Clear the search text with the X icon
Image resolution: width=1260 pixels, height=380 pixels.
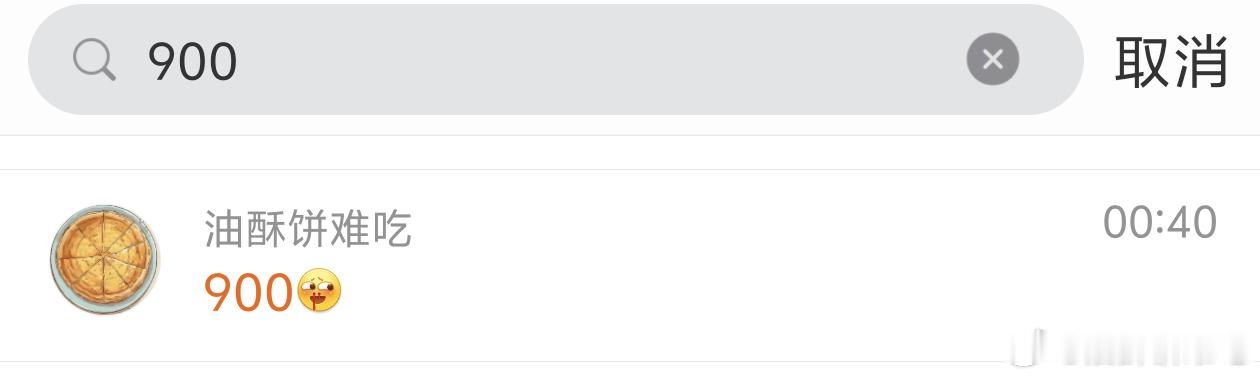(992, 59)
